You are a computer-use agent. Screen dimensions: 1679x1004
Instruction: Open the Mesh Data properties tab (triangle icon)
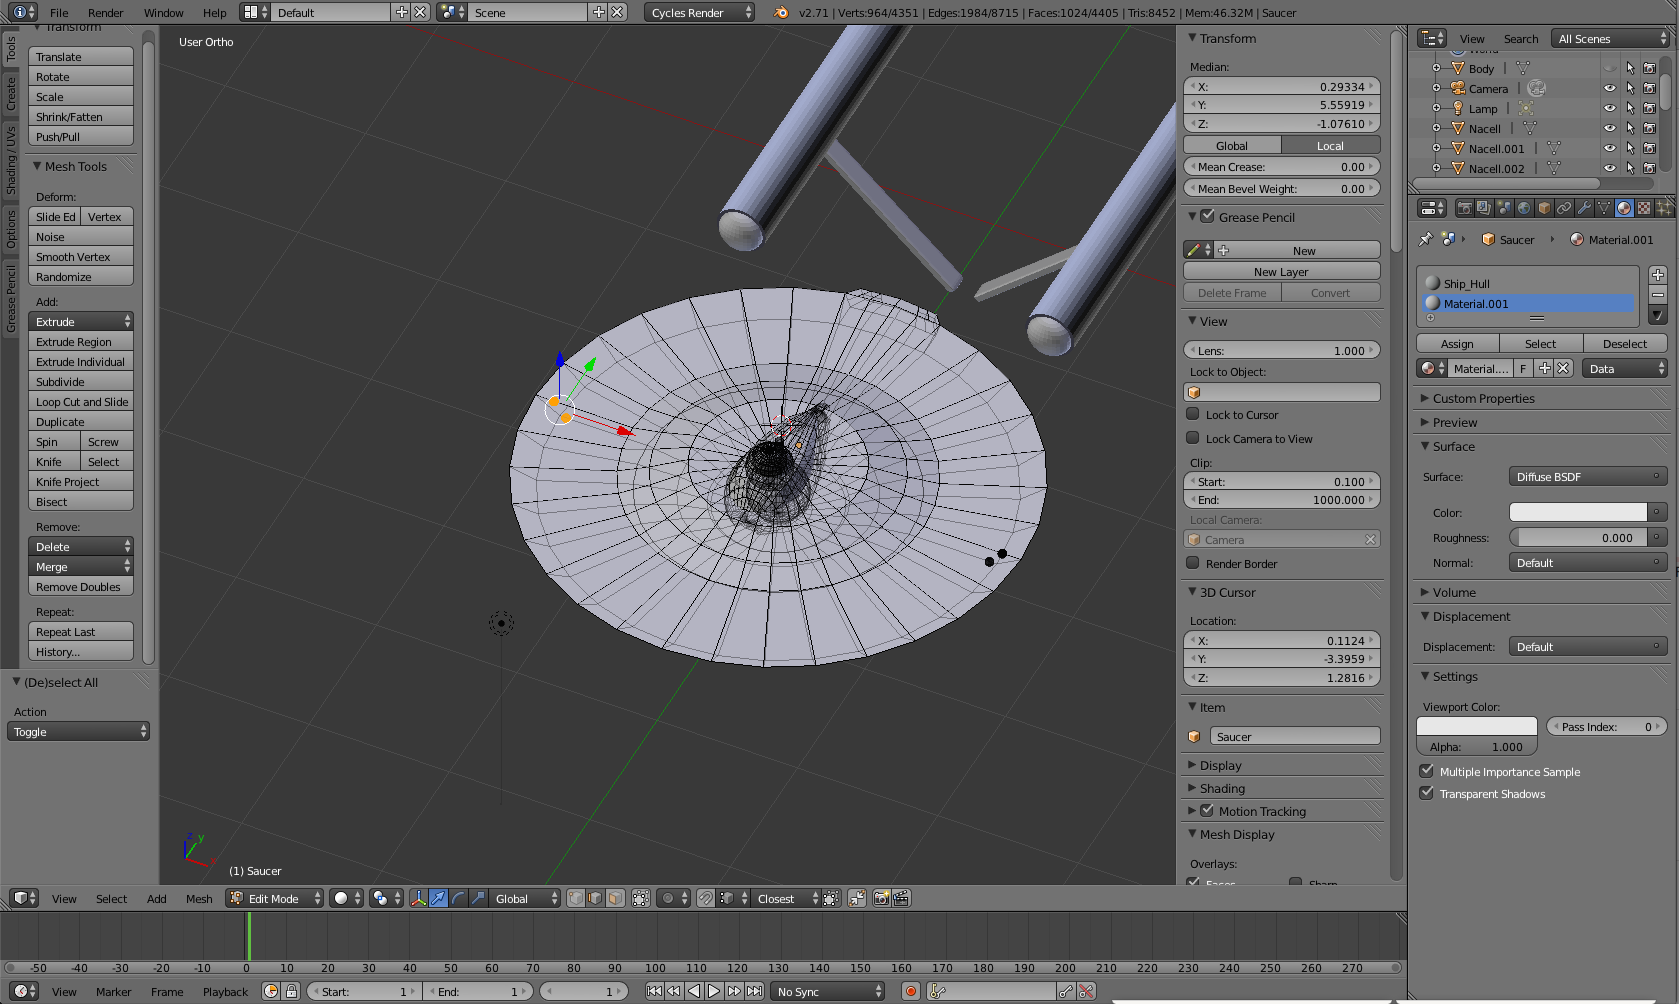[x=1604, y=208]
